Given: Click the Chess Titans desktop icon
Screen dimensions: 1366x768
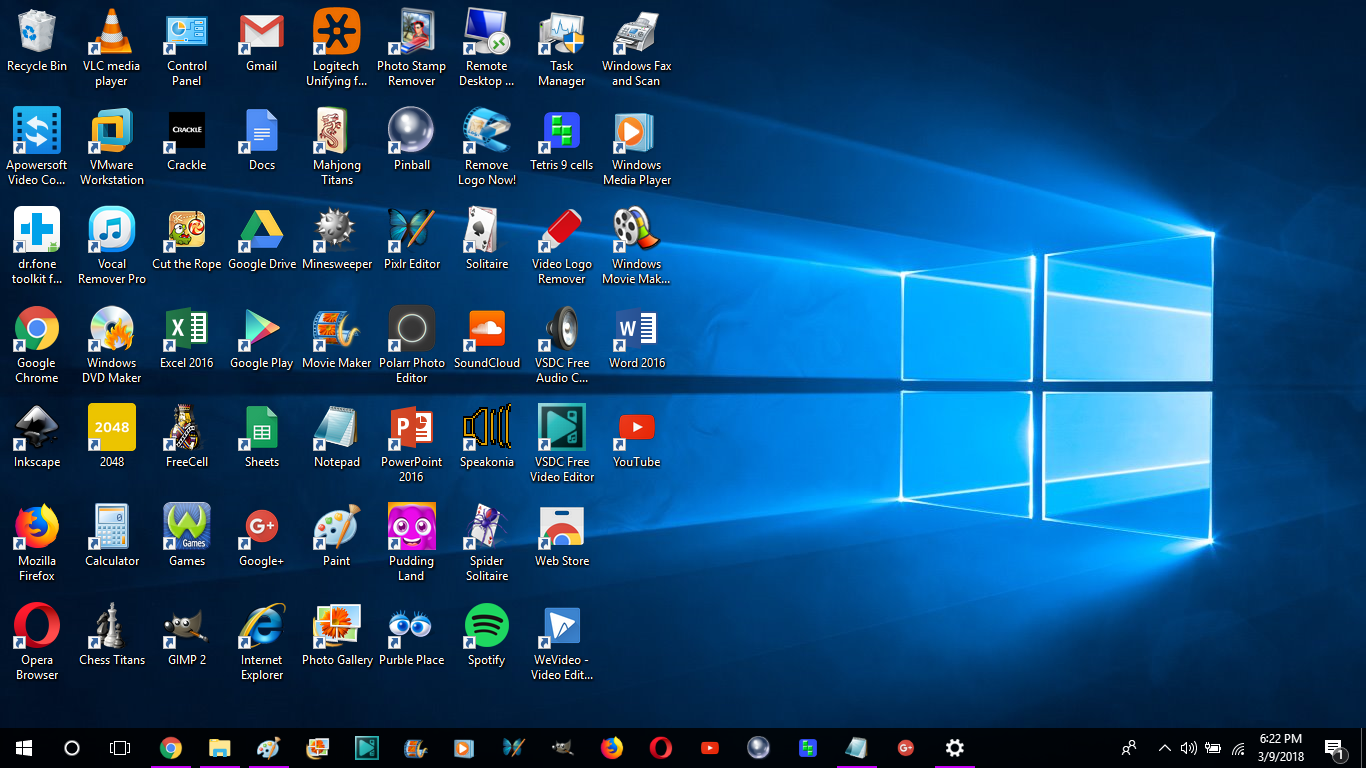Looking at the screenshot, I should pos(111,627).
